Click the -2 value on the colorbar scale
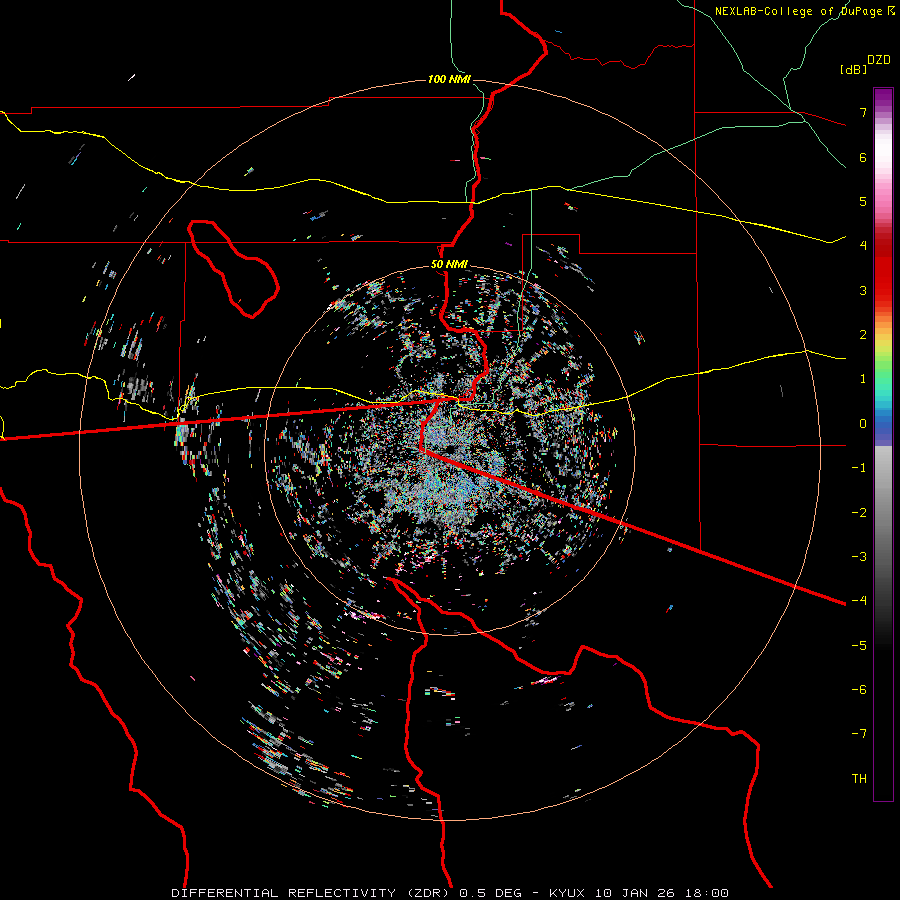 tap(859, 513)
